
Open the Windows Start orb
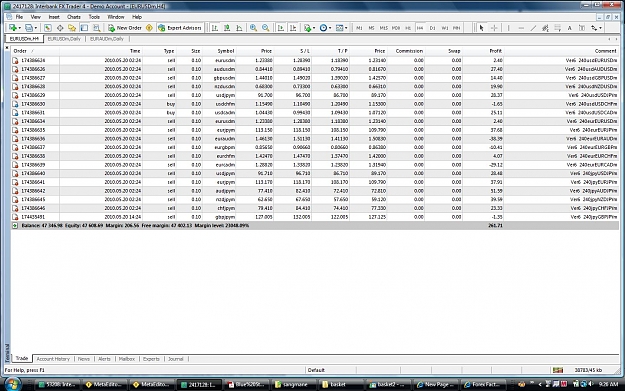tap(12, 384)
